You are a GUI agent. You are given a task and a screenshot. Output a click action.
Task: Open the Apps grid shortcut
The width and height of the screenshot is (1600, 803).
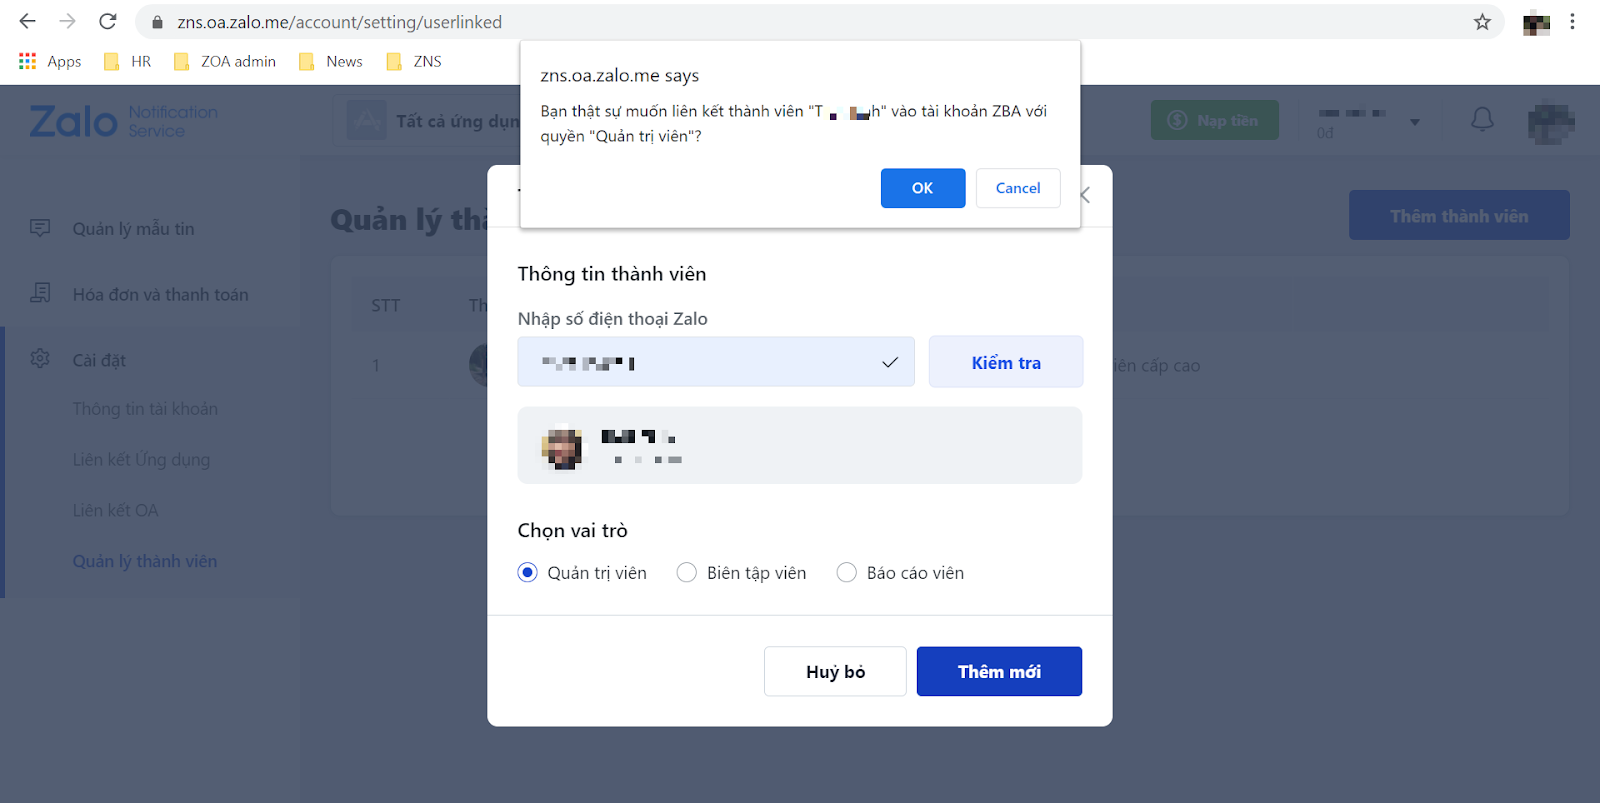(x=50, y=61)
